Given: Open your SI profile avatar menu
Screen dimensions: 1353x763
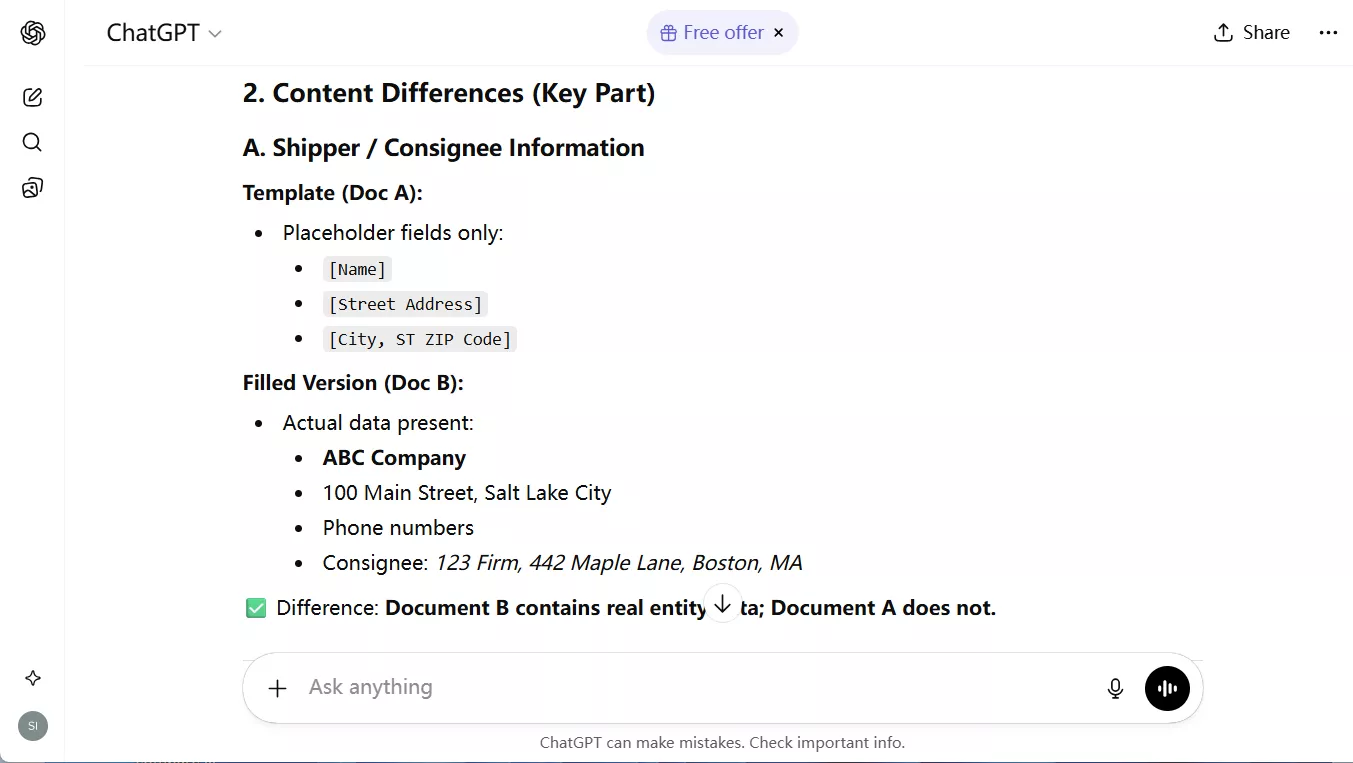Looking at the screenshot, I should [31, 726].
